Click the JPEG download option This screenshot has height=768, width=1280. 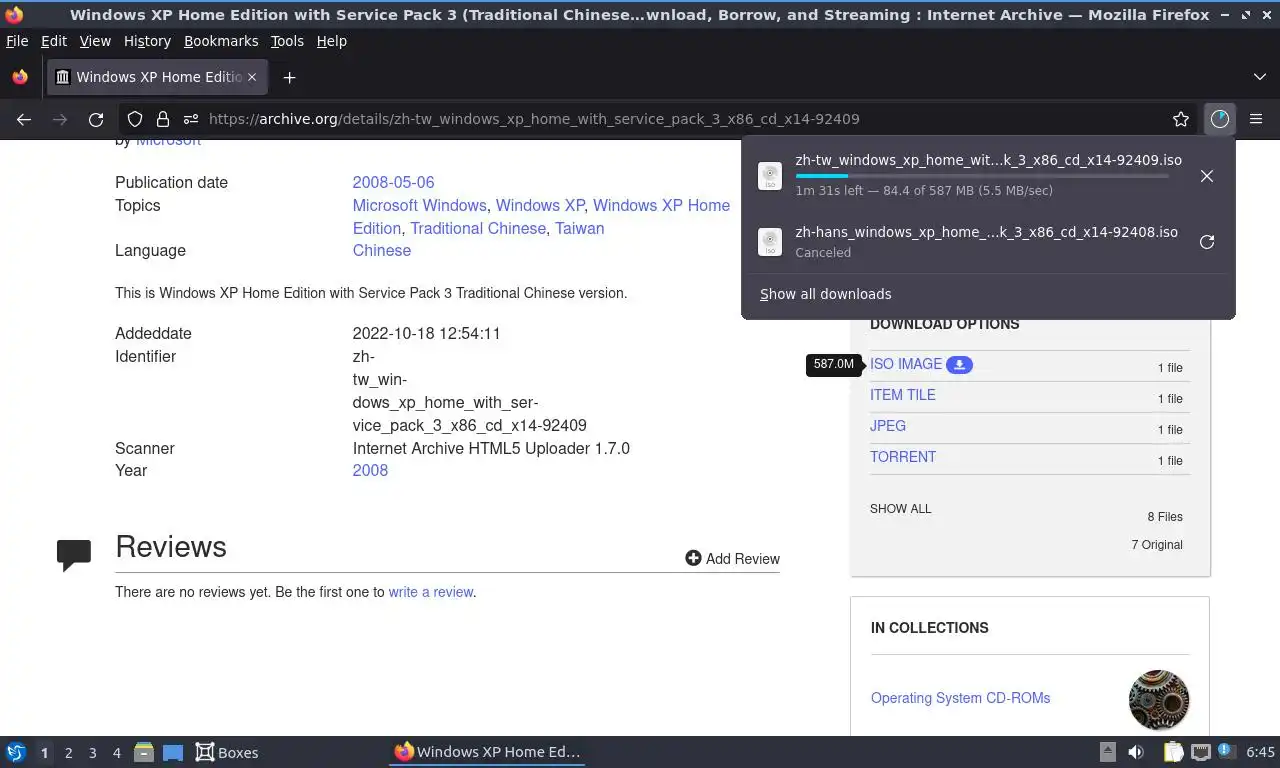[888, 426]
